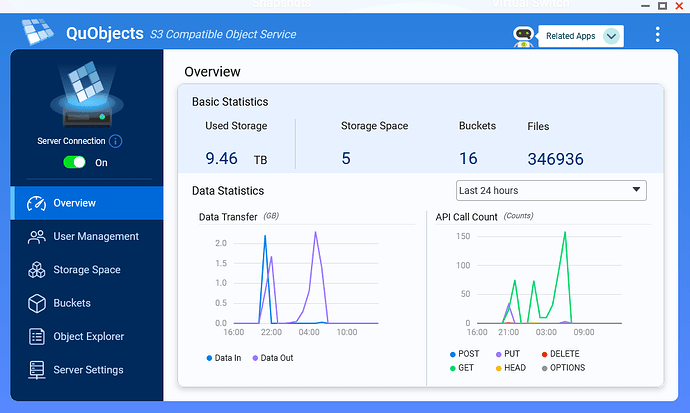Click the Buckets count 16
Screen dimensions: 690x413
pyautogui.click(x=468, y=158)
